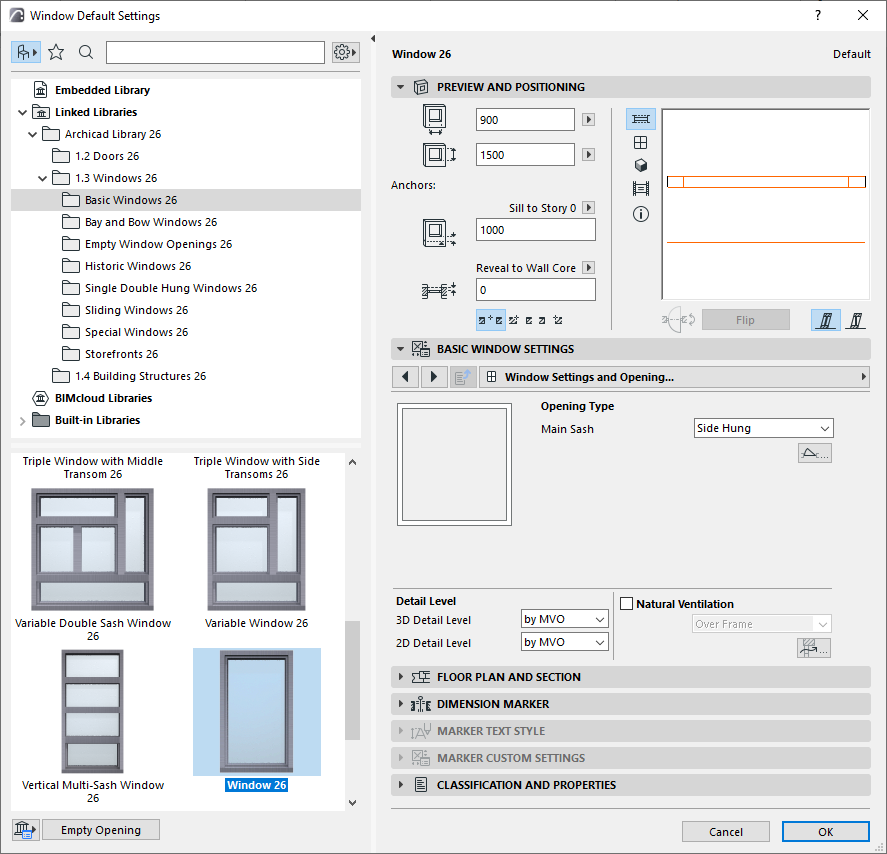Open the Favorites star icon

pyautogui.click(x=56, y=52)
